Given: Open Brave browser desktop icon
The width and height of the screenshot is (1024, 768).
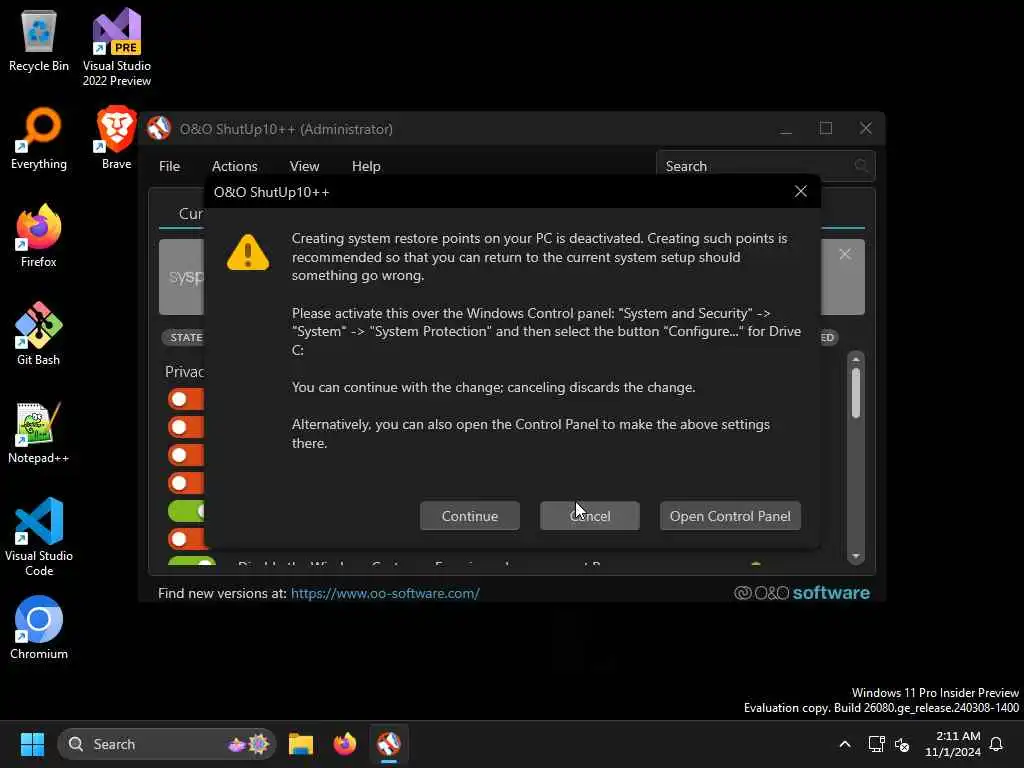Looking at the screenshot, I should click(116, 138).
